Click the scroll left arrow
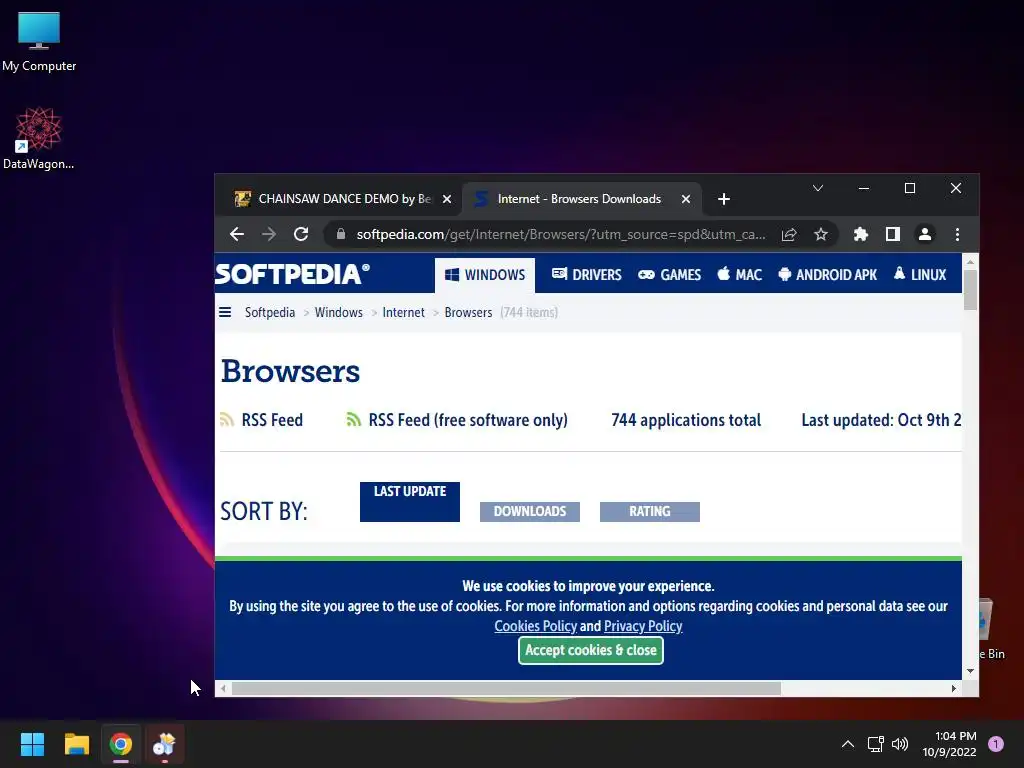This screenshot has width=1024, height=768. (223, 688)
